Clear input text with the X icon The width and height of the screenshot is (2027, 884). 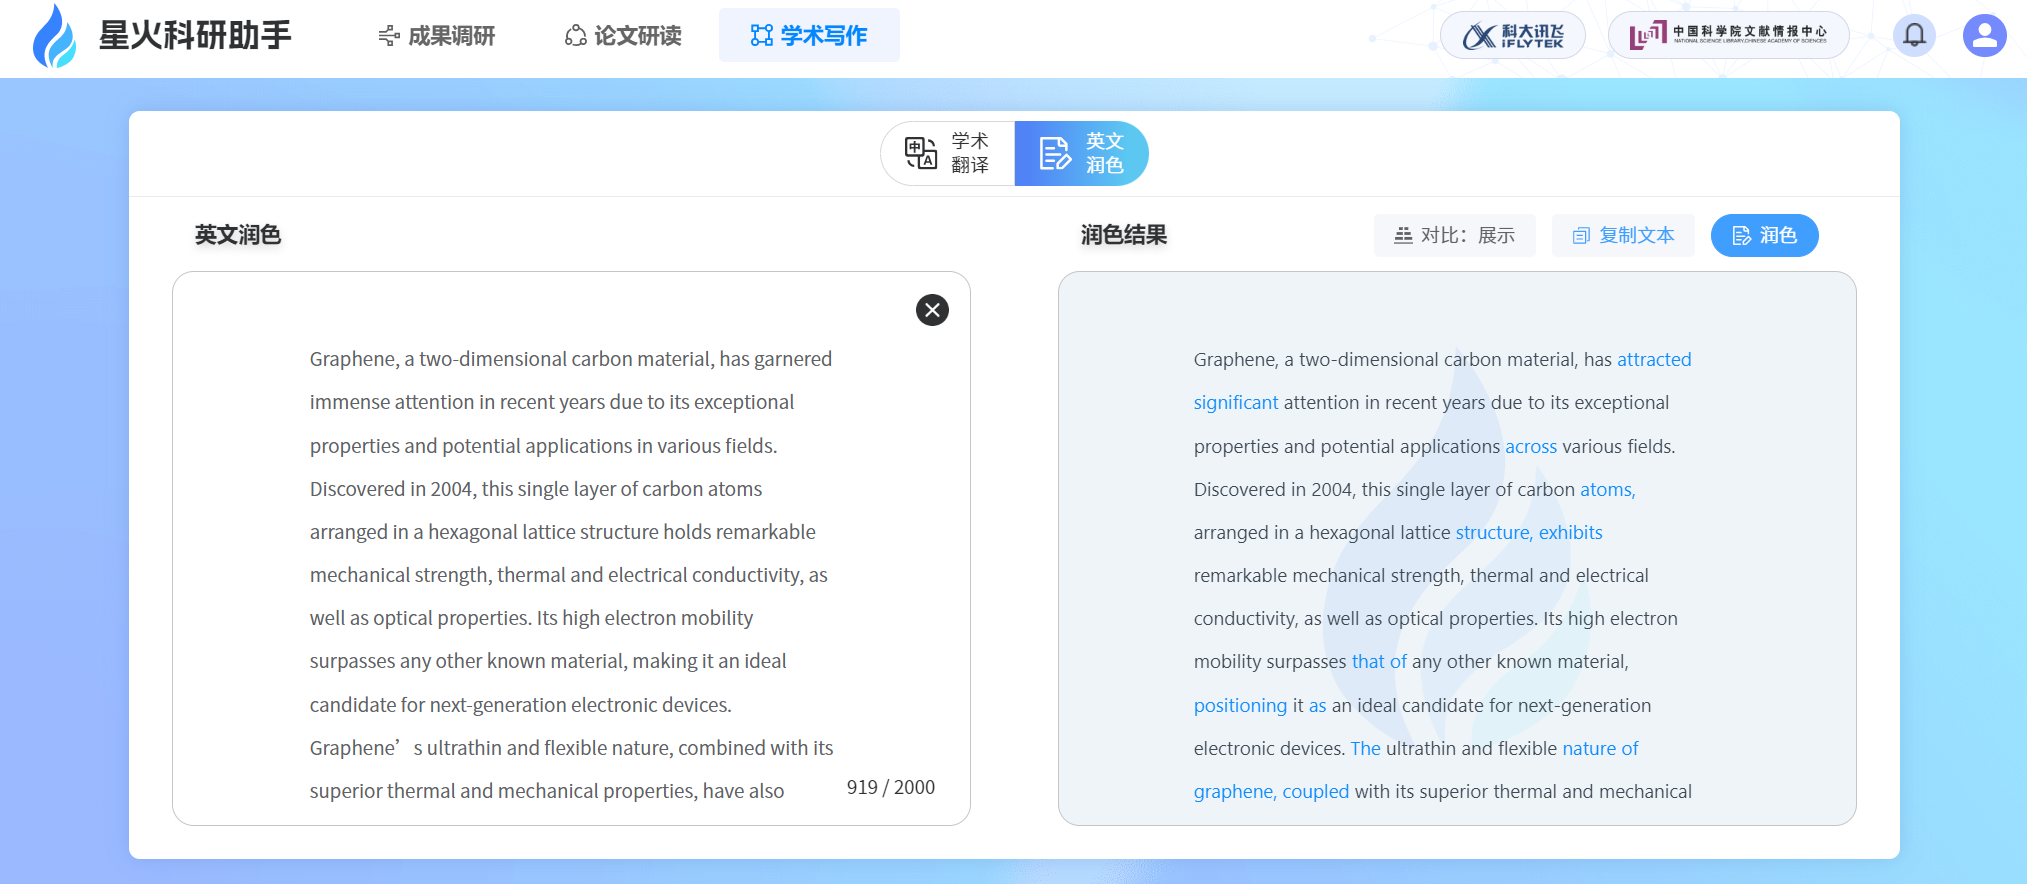coord(932,310)
